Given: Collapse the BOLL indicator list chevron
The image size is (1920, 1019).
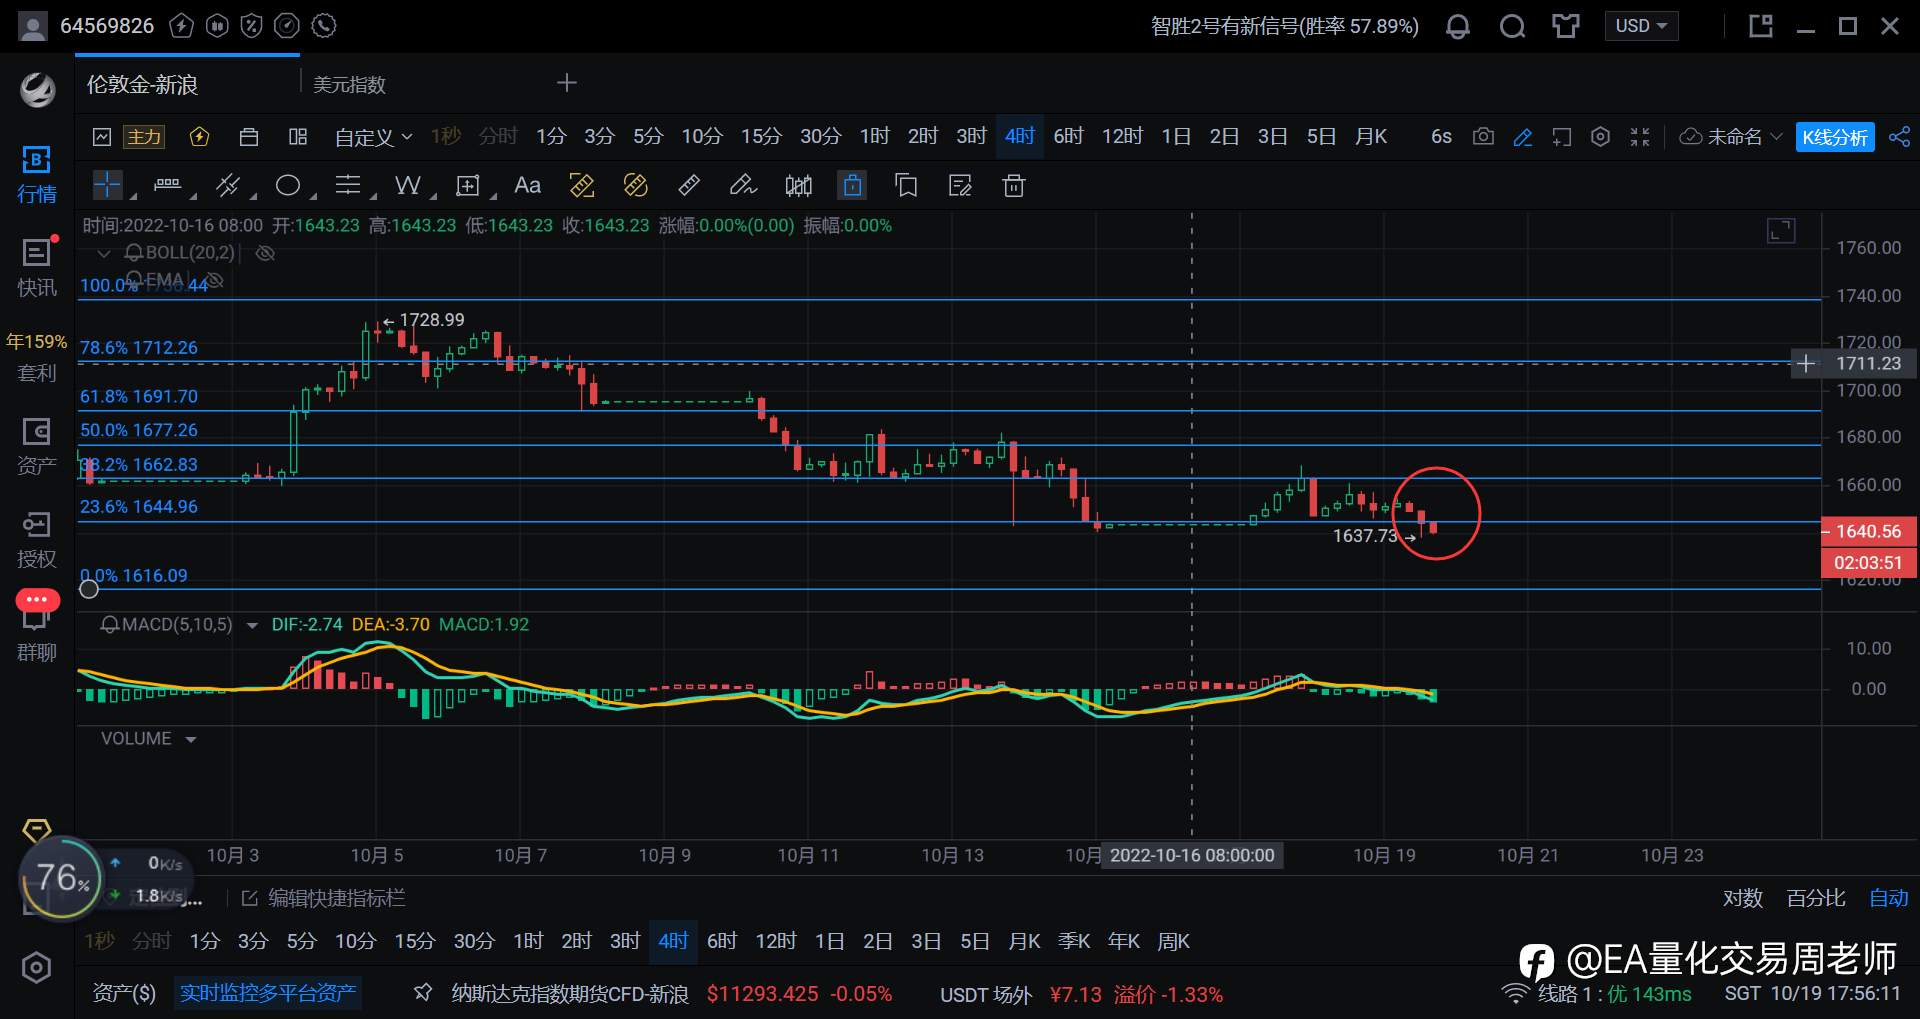Looking at the screenshot, I should pyautogui.click(x=103, y=253).
